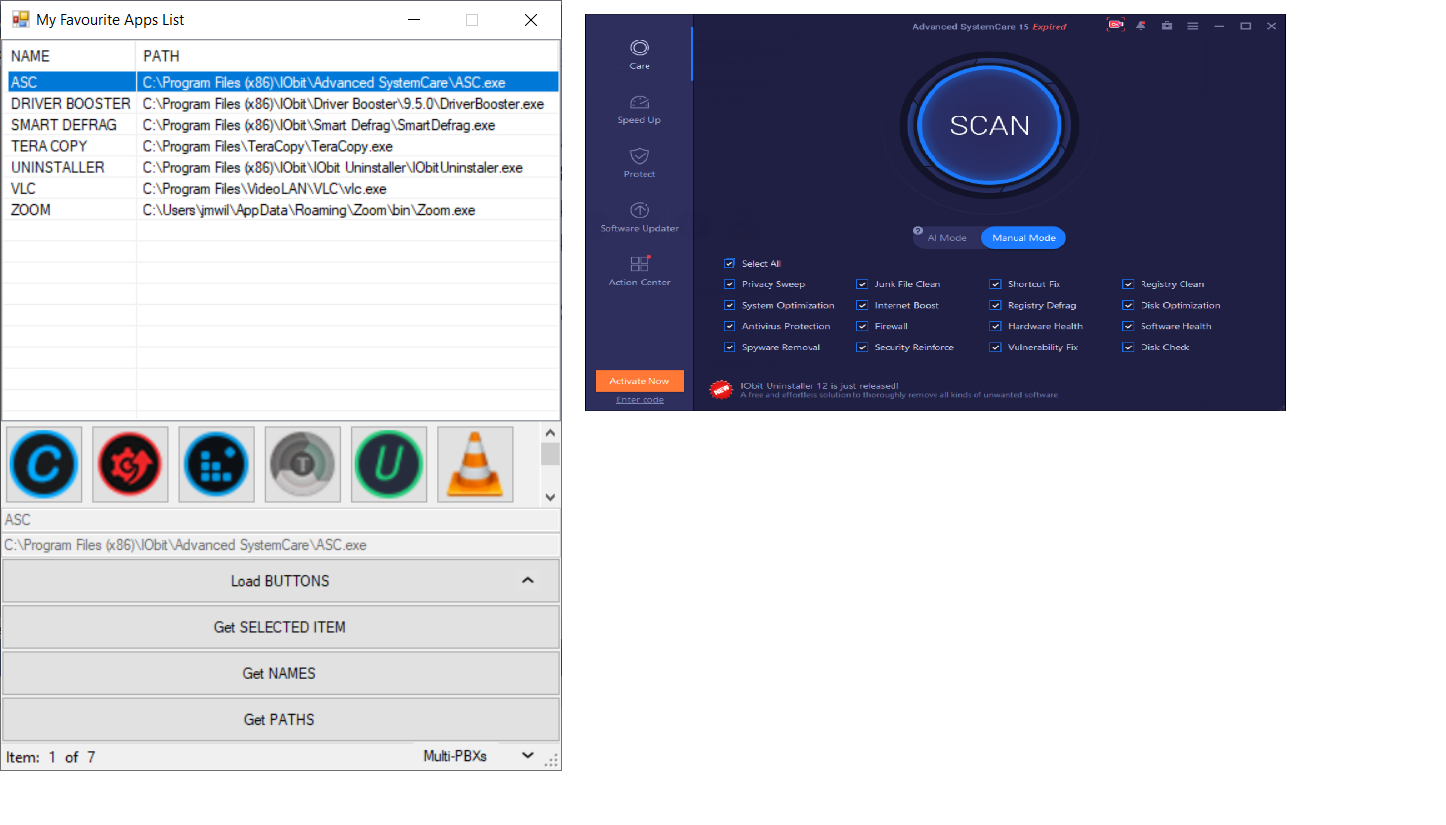Click the Activate Now button
The height and width of the screenshot is (825, 1446).
640,381
